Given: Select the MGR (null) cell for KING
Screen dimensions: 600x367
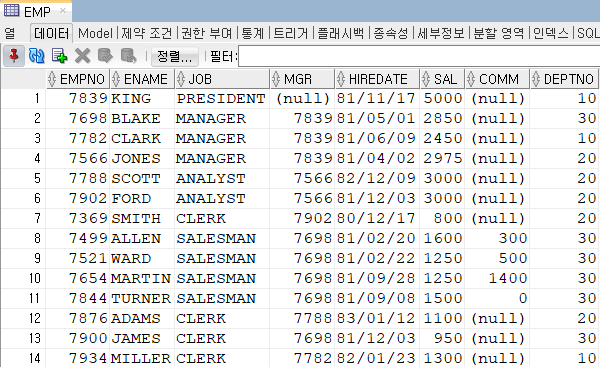Looking at the screenshot, I should tap(302, 99).
